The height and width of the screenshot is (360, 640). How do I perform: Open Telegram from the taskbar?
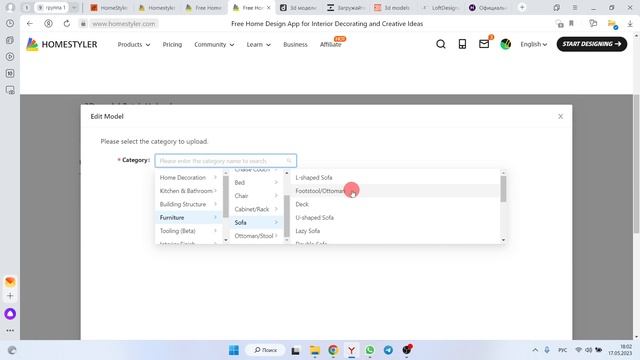pyautogui.click(x=388, y=350)
